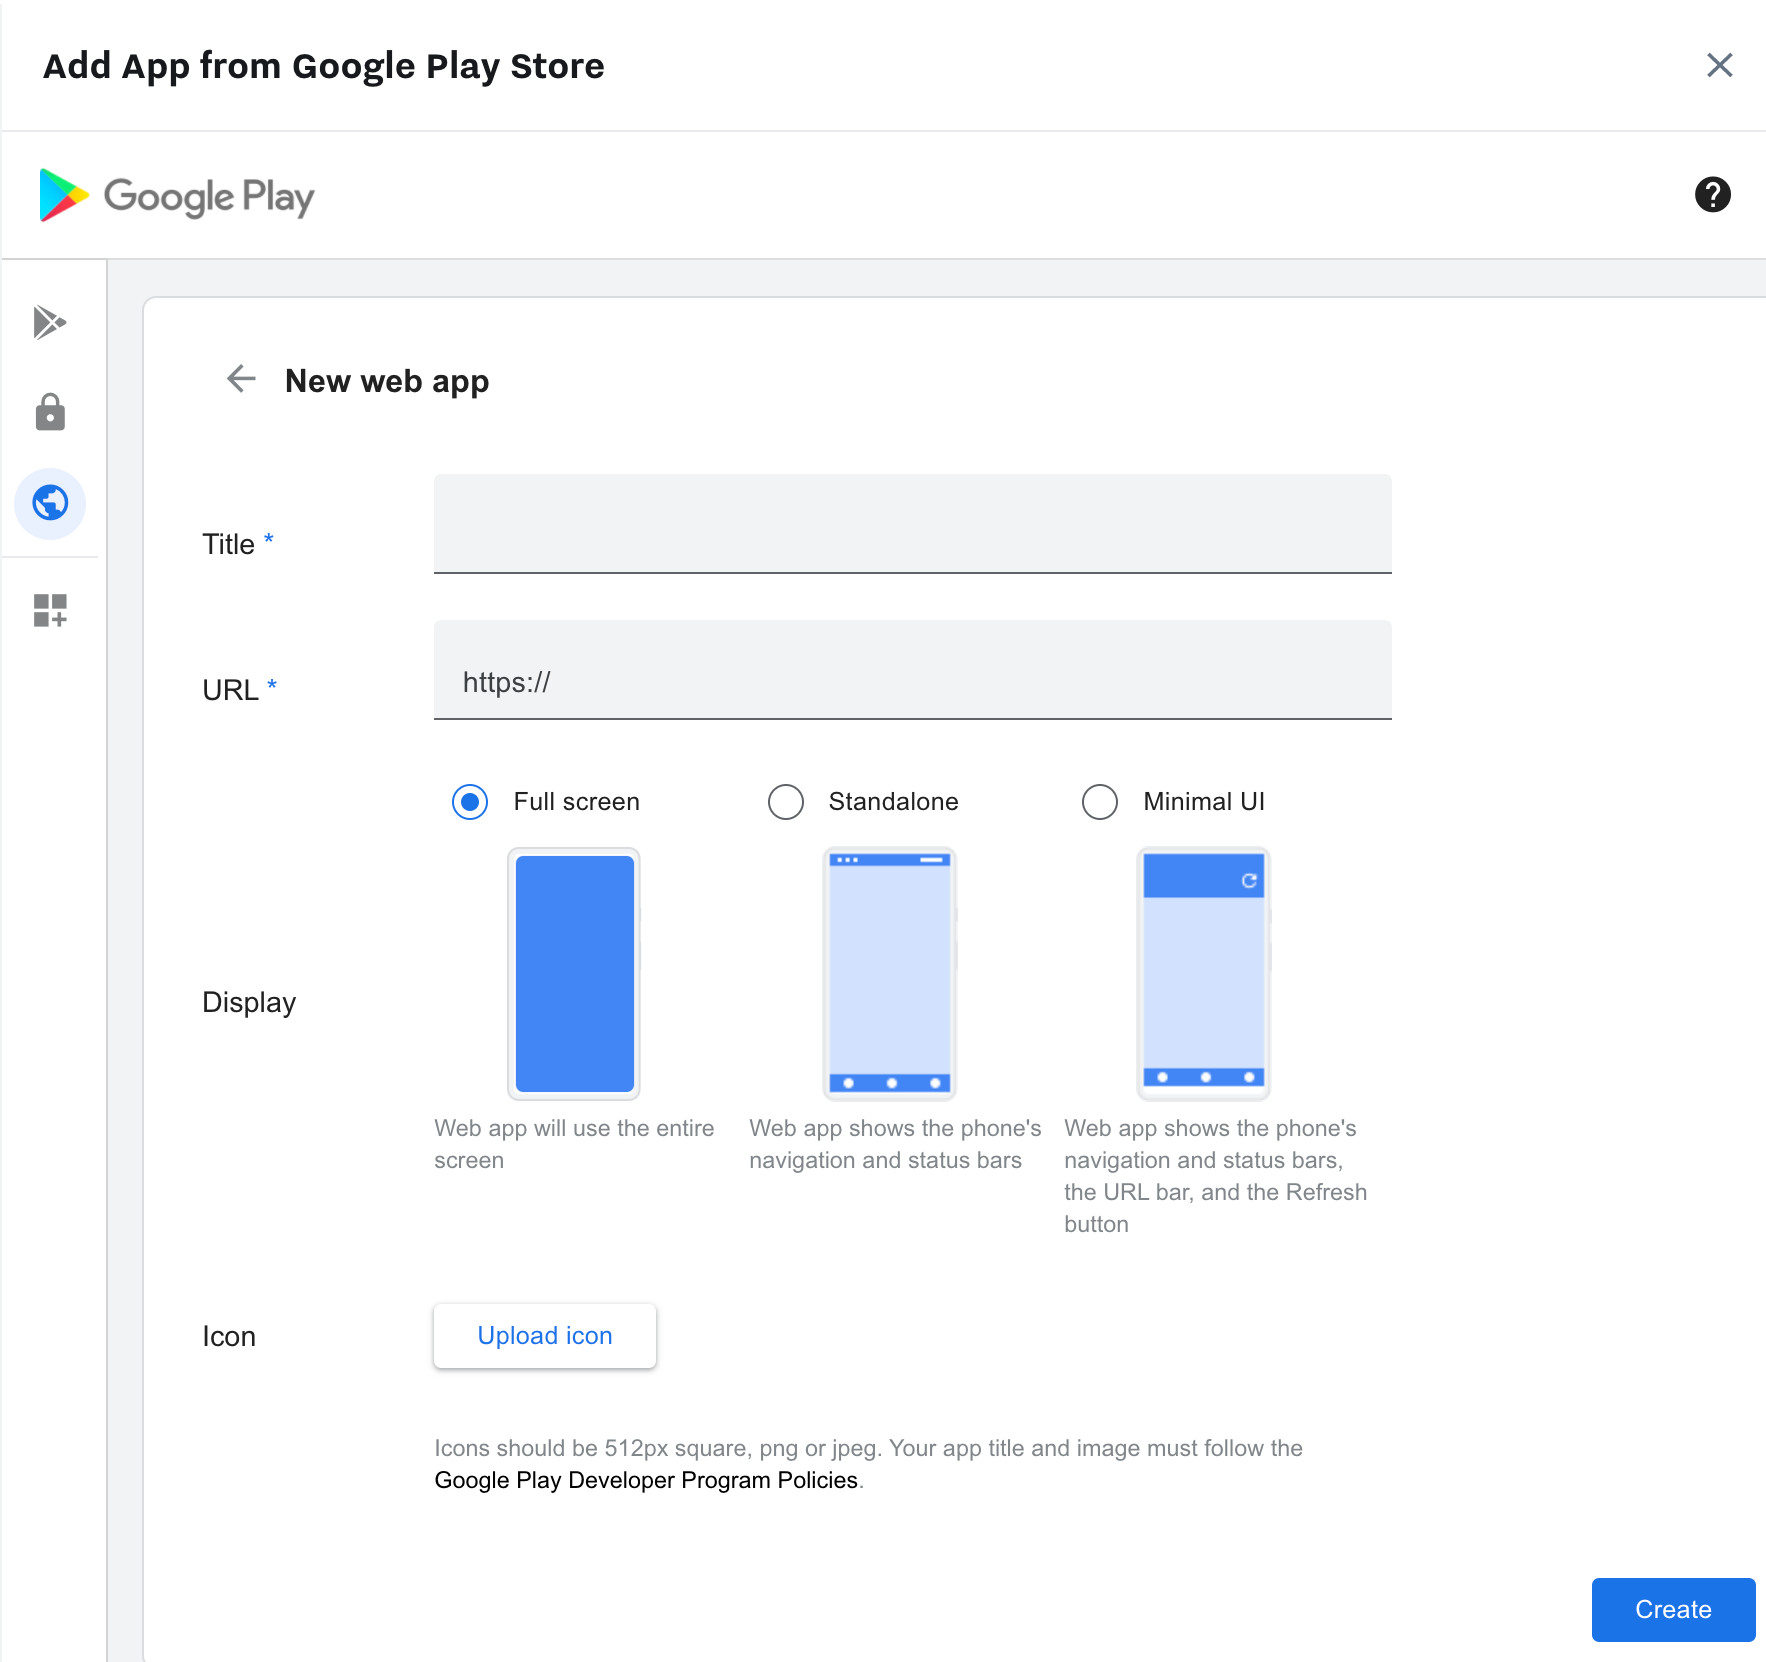Select the web apps globe icon

[50, 503]
